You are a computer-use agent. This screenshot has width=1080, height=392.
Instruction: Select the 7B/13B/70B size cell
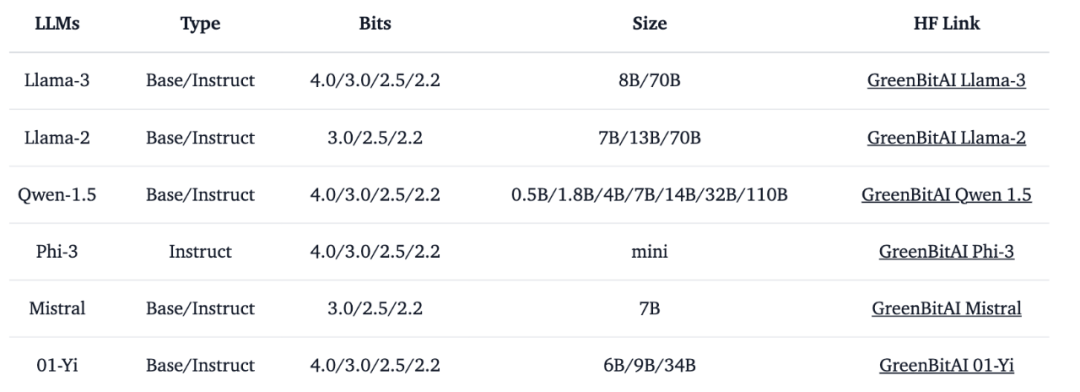coord(650,138)
